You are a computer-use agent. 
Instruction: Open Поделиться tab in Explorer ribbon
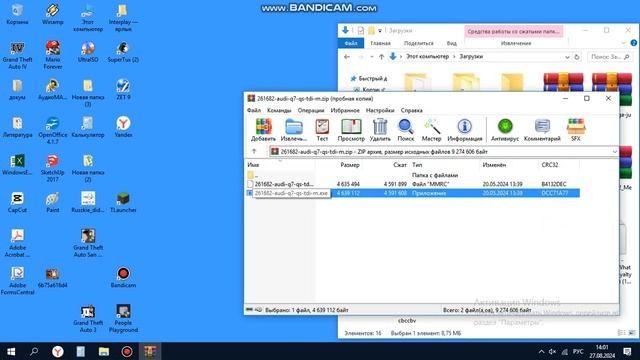(x=418, y=43)
